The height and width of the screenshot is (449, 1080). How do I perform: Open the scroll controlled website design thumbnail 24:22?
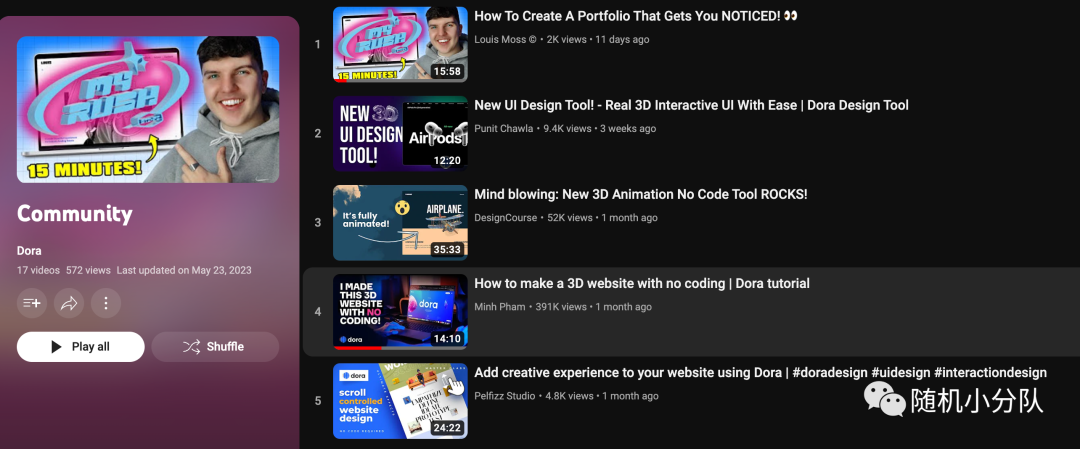pos(400,401)
